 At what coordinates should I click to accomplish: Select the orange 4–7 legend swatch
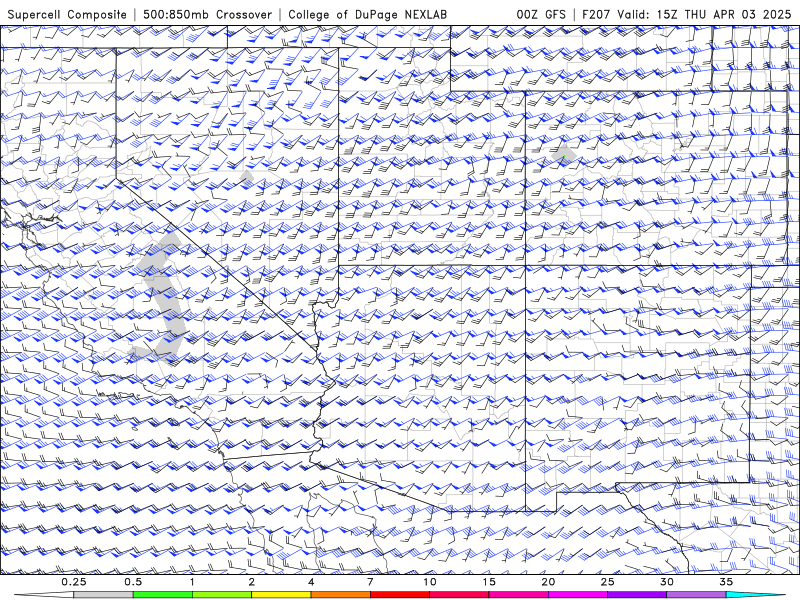[340, 595]
